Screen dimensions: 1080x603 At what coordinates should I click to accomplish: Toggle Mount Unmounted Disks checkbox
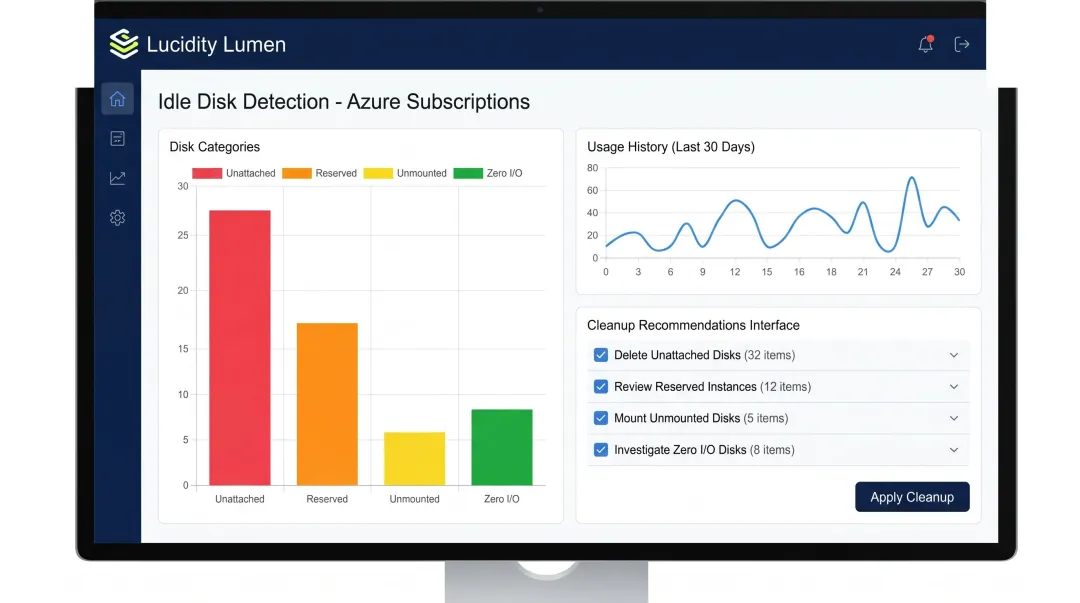pyautogui.click(x=601, y=418)
